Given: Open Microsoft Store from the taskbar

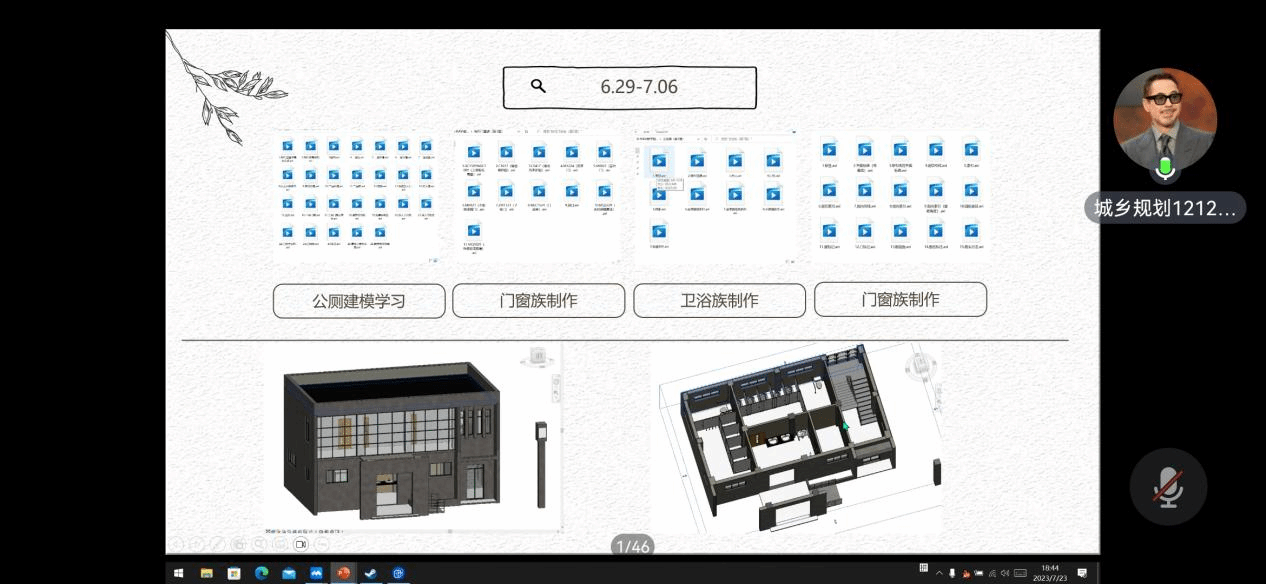Looking at the screenshot, I should coord(235,573).
